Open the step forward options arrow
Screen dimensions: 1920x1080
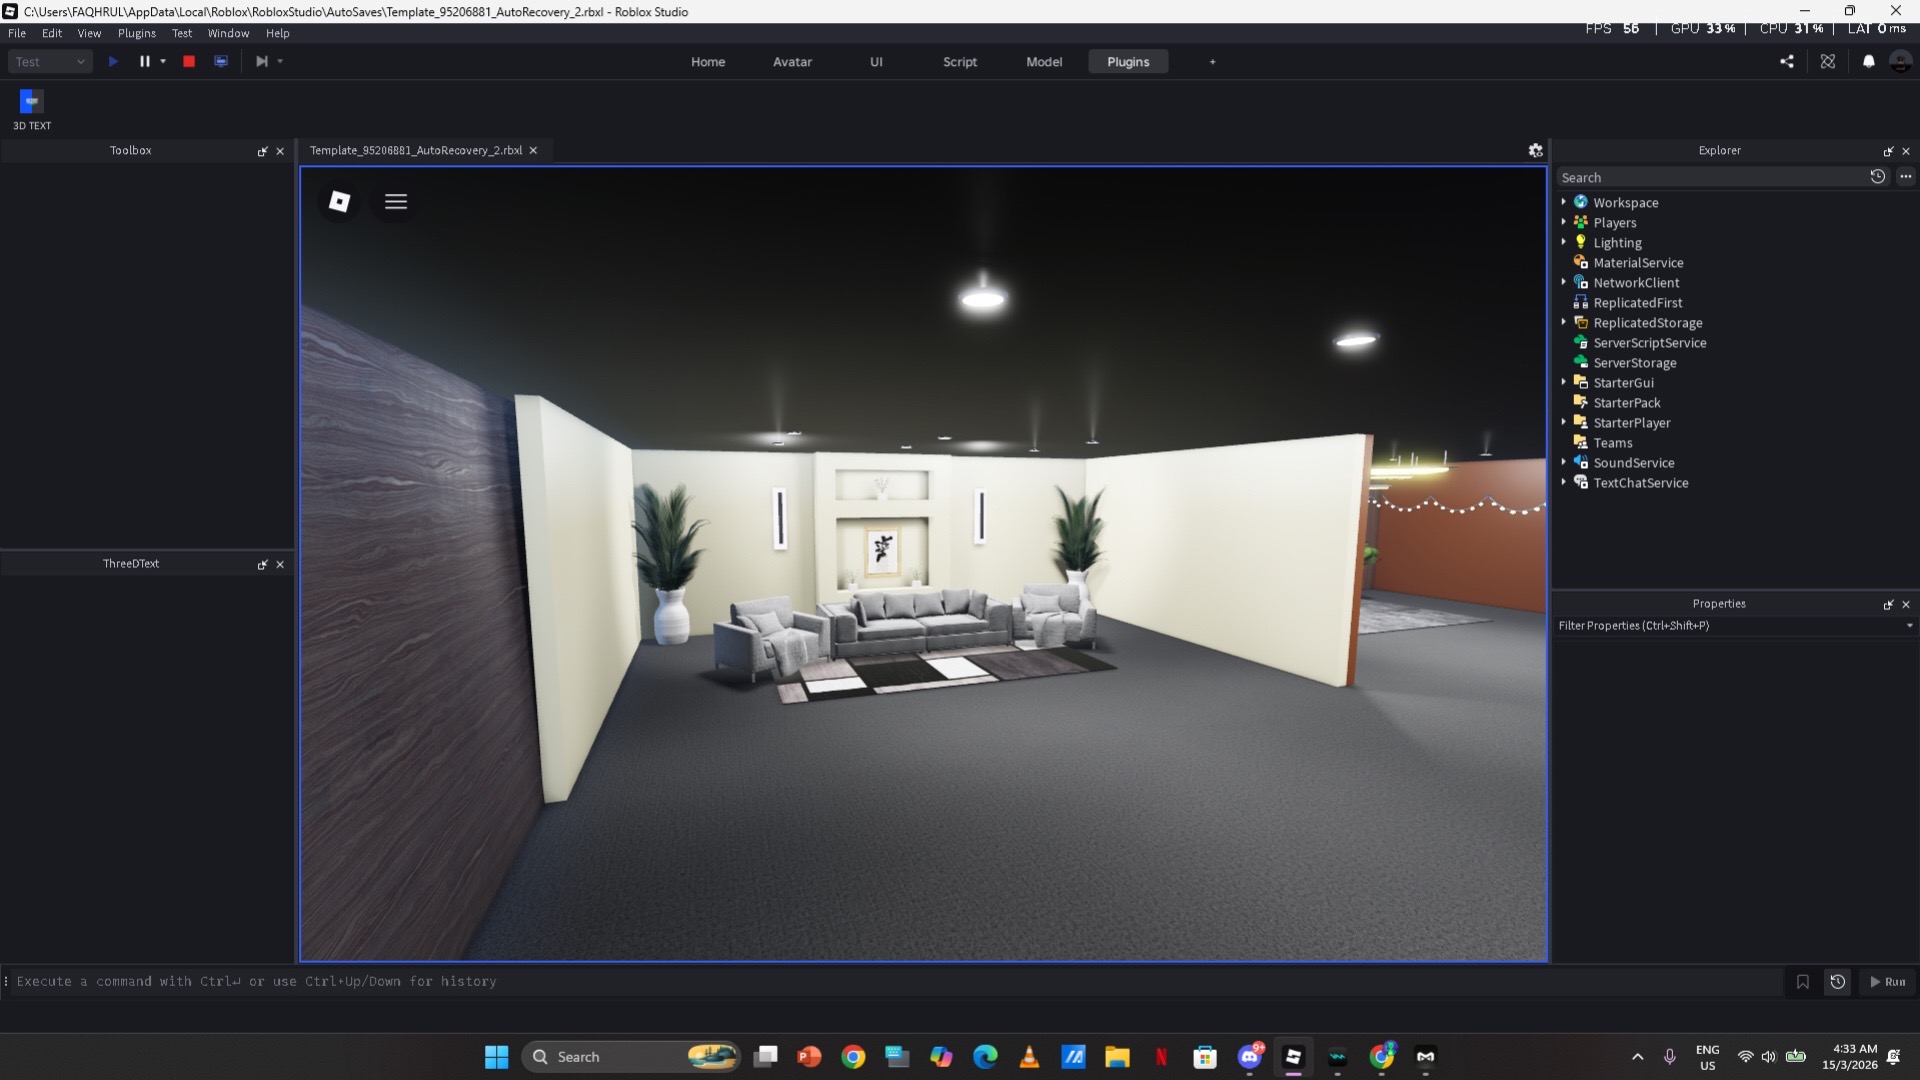280,61
